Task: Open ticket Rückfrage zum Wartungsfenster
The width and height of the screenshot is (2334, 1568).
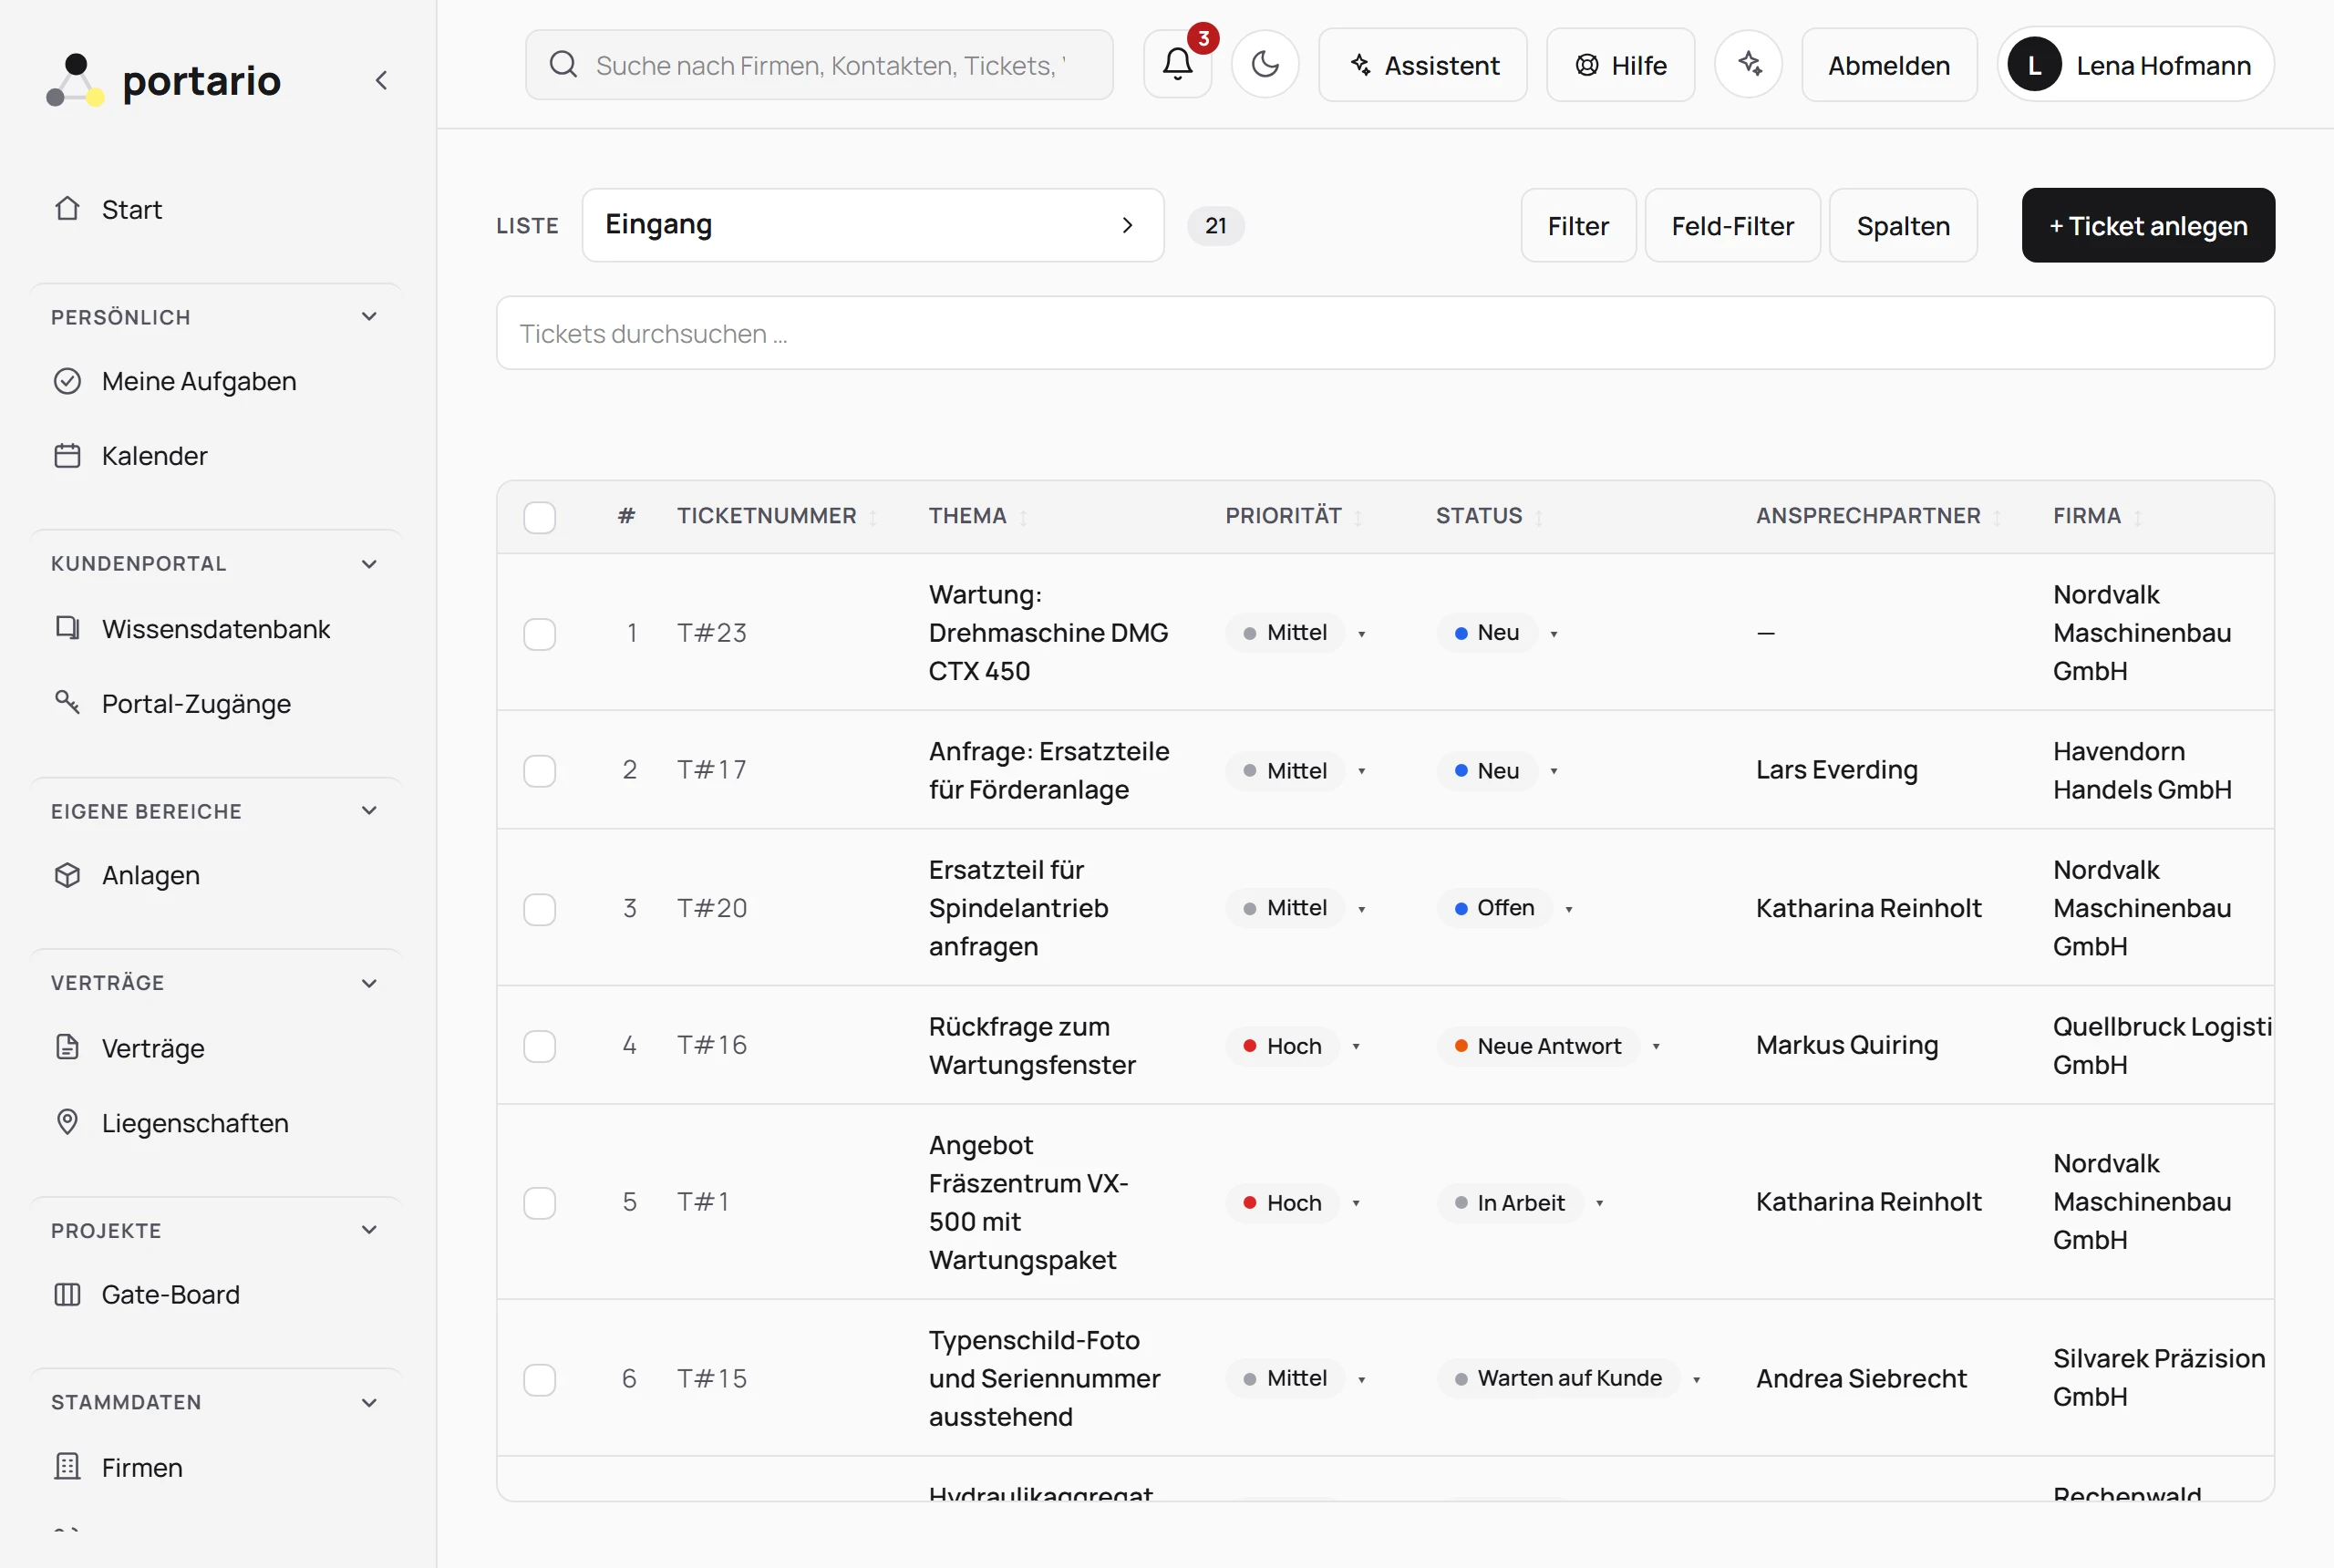Action: click(x=1032, y=1045)
